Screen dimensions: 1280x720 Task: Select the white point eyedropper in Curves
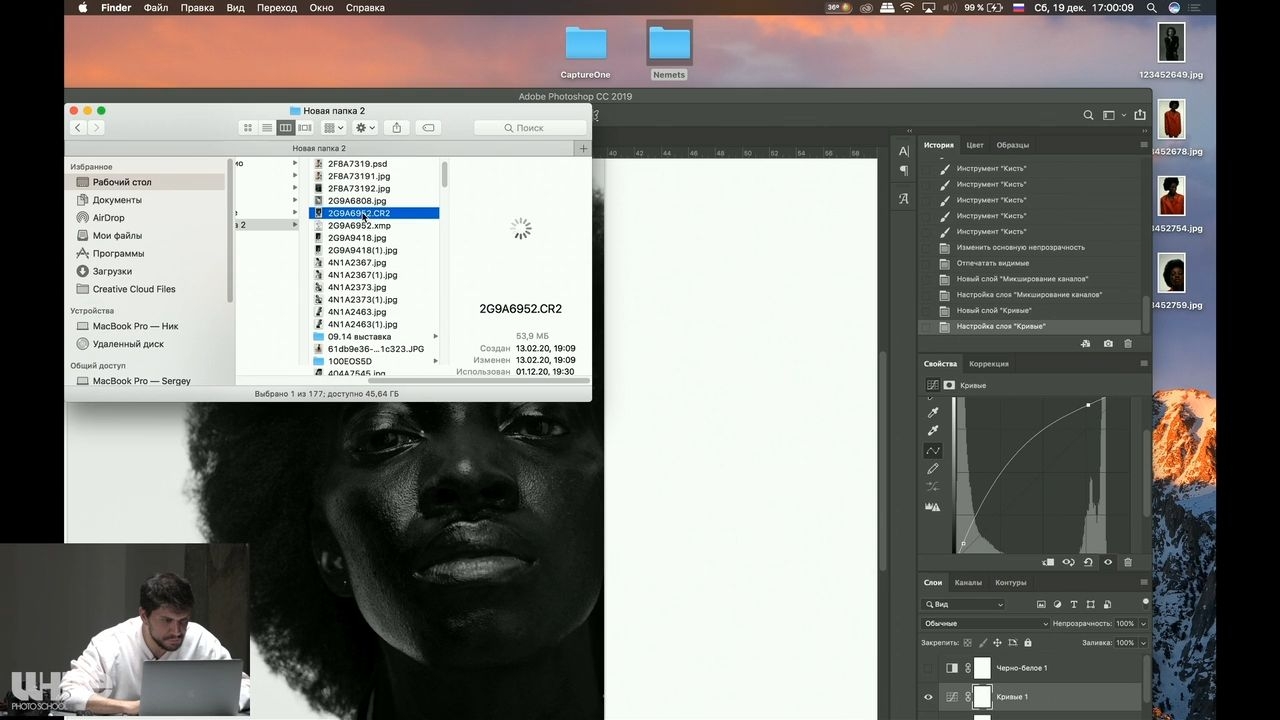(933, 431)
